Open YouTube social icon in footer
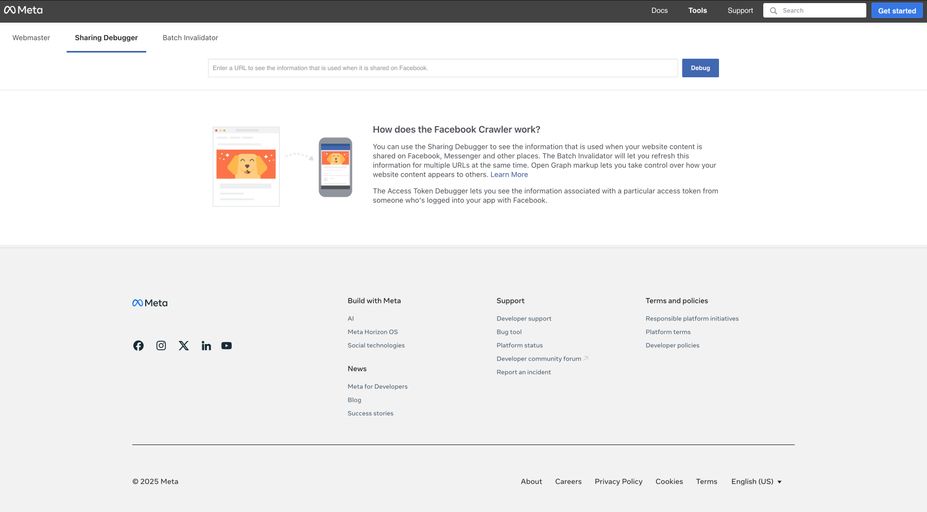 coord(227,346)
